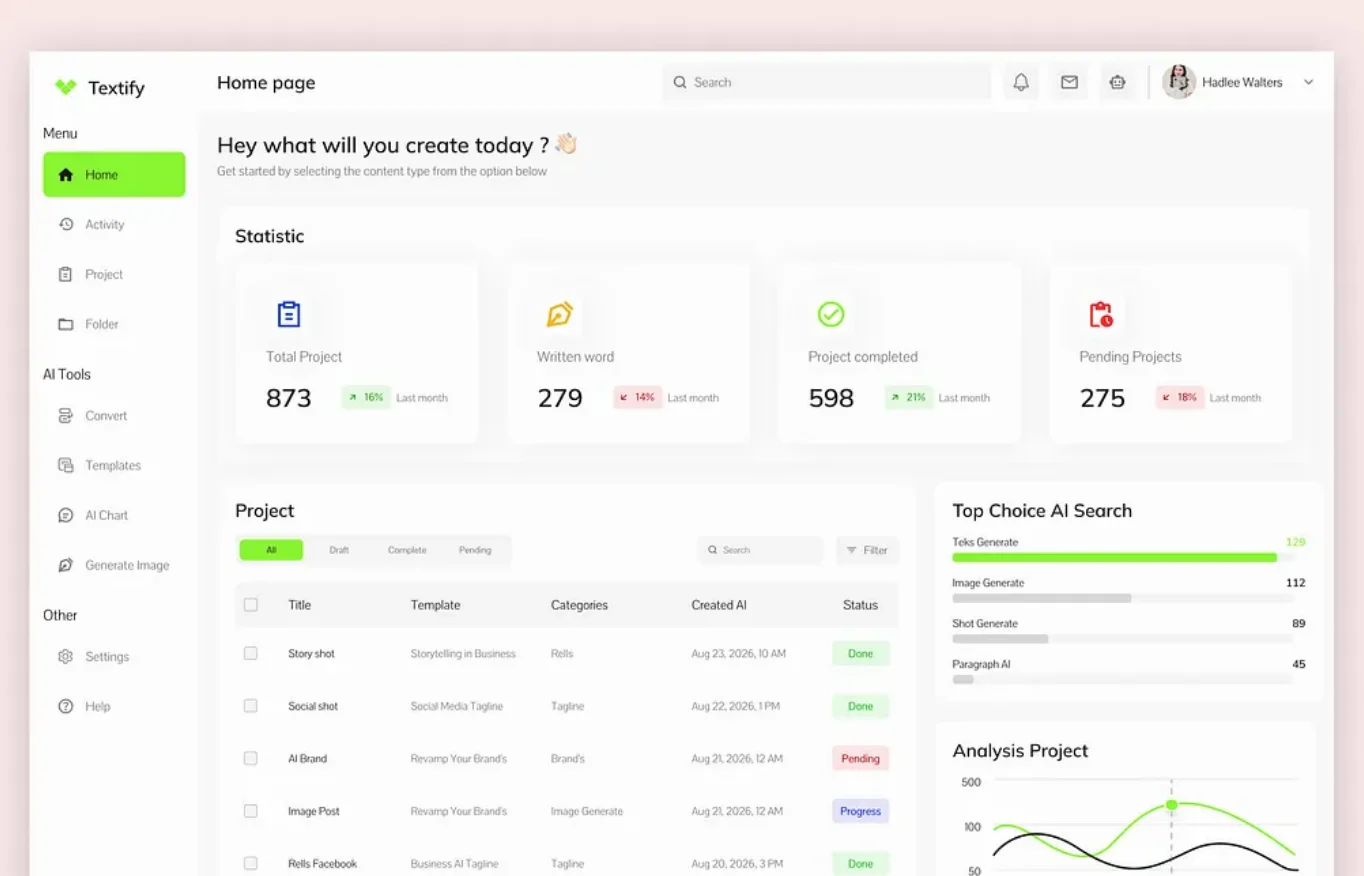Click the 'Aug 22, 2026, 1 PM' date cell
Viewport: 1364px width, 876px height.
(736, 706)
